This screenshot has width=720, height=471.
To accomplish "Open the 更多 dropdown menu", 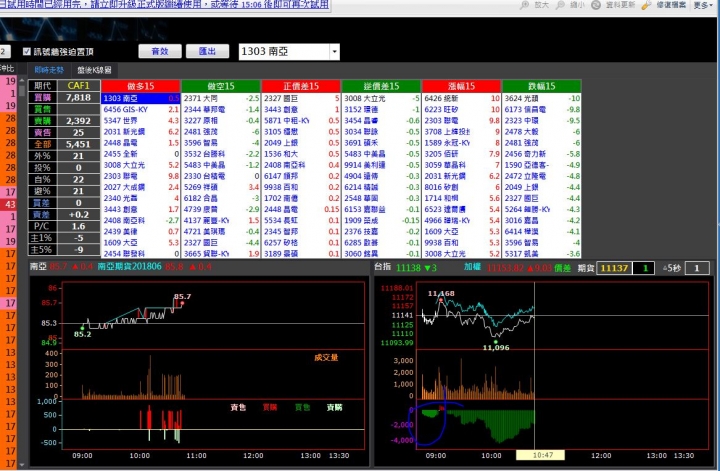I will coord(703,5).
